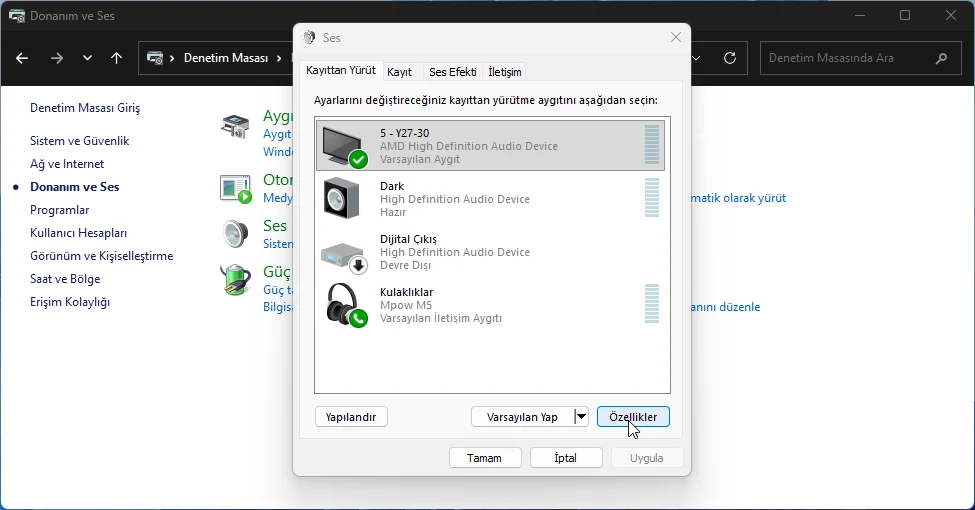The image size is (975, 510).
Task: Switch to the Kayıttan Yürüt tab
Action: click(341, 70)
